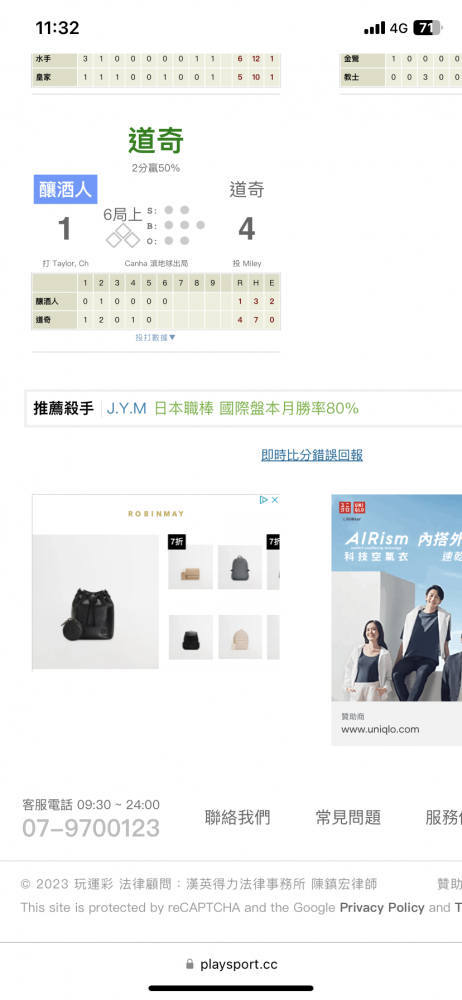Tap the lock icon beside playsport.cc

(x=190, y=964)
